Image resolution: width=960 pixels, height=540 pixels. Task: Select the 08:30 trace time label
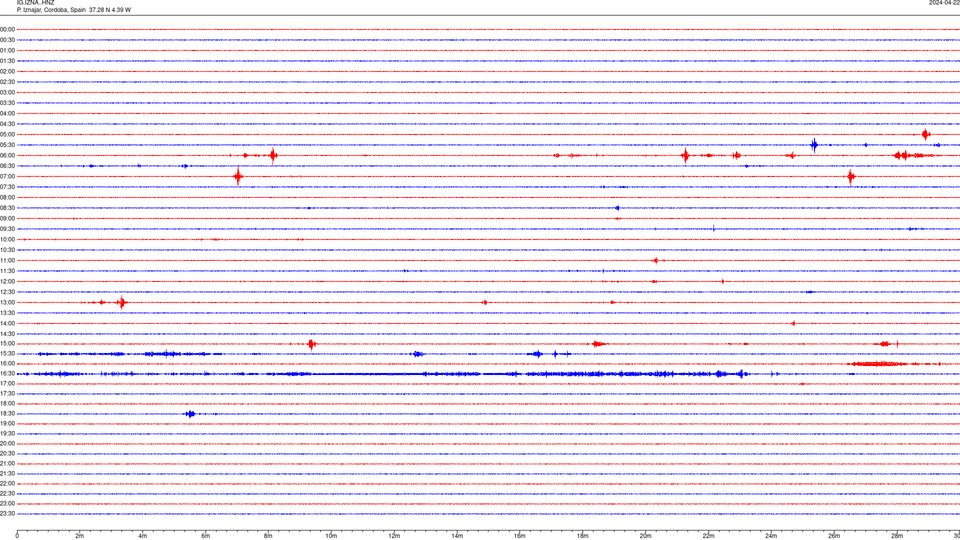(7, 208)
